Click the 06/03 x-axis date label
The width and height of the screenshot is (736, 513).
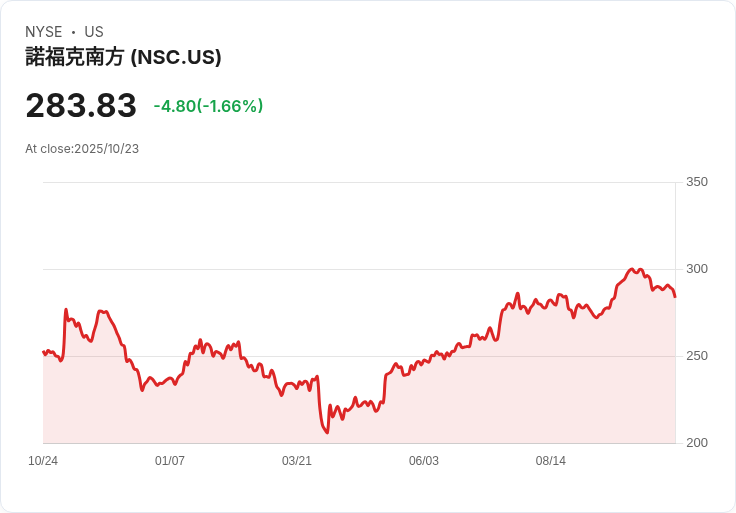tap(423, 461)
